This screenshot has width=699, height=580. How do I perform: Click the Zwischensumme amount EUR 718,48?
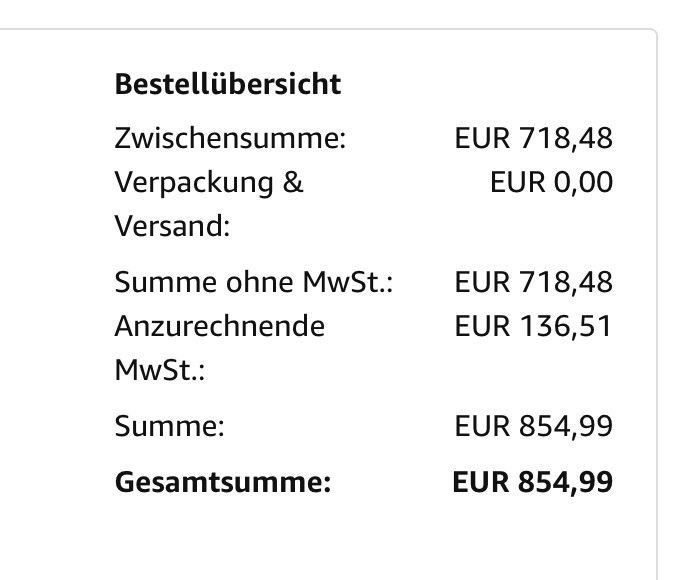click(x=534, y=138)
